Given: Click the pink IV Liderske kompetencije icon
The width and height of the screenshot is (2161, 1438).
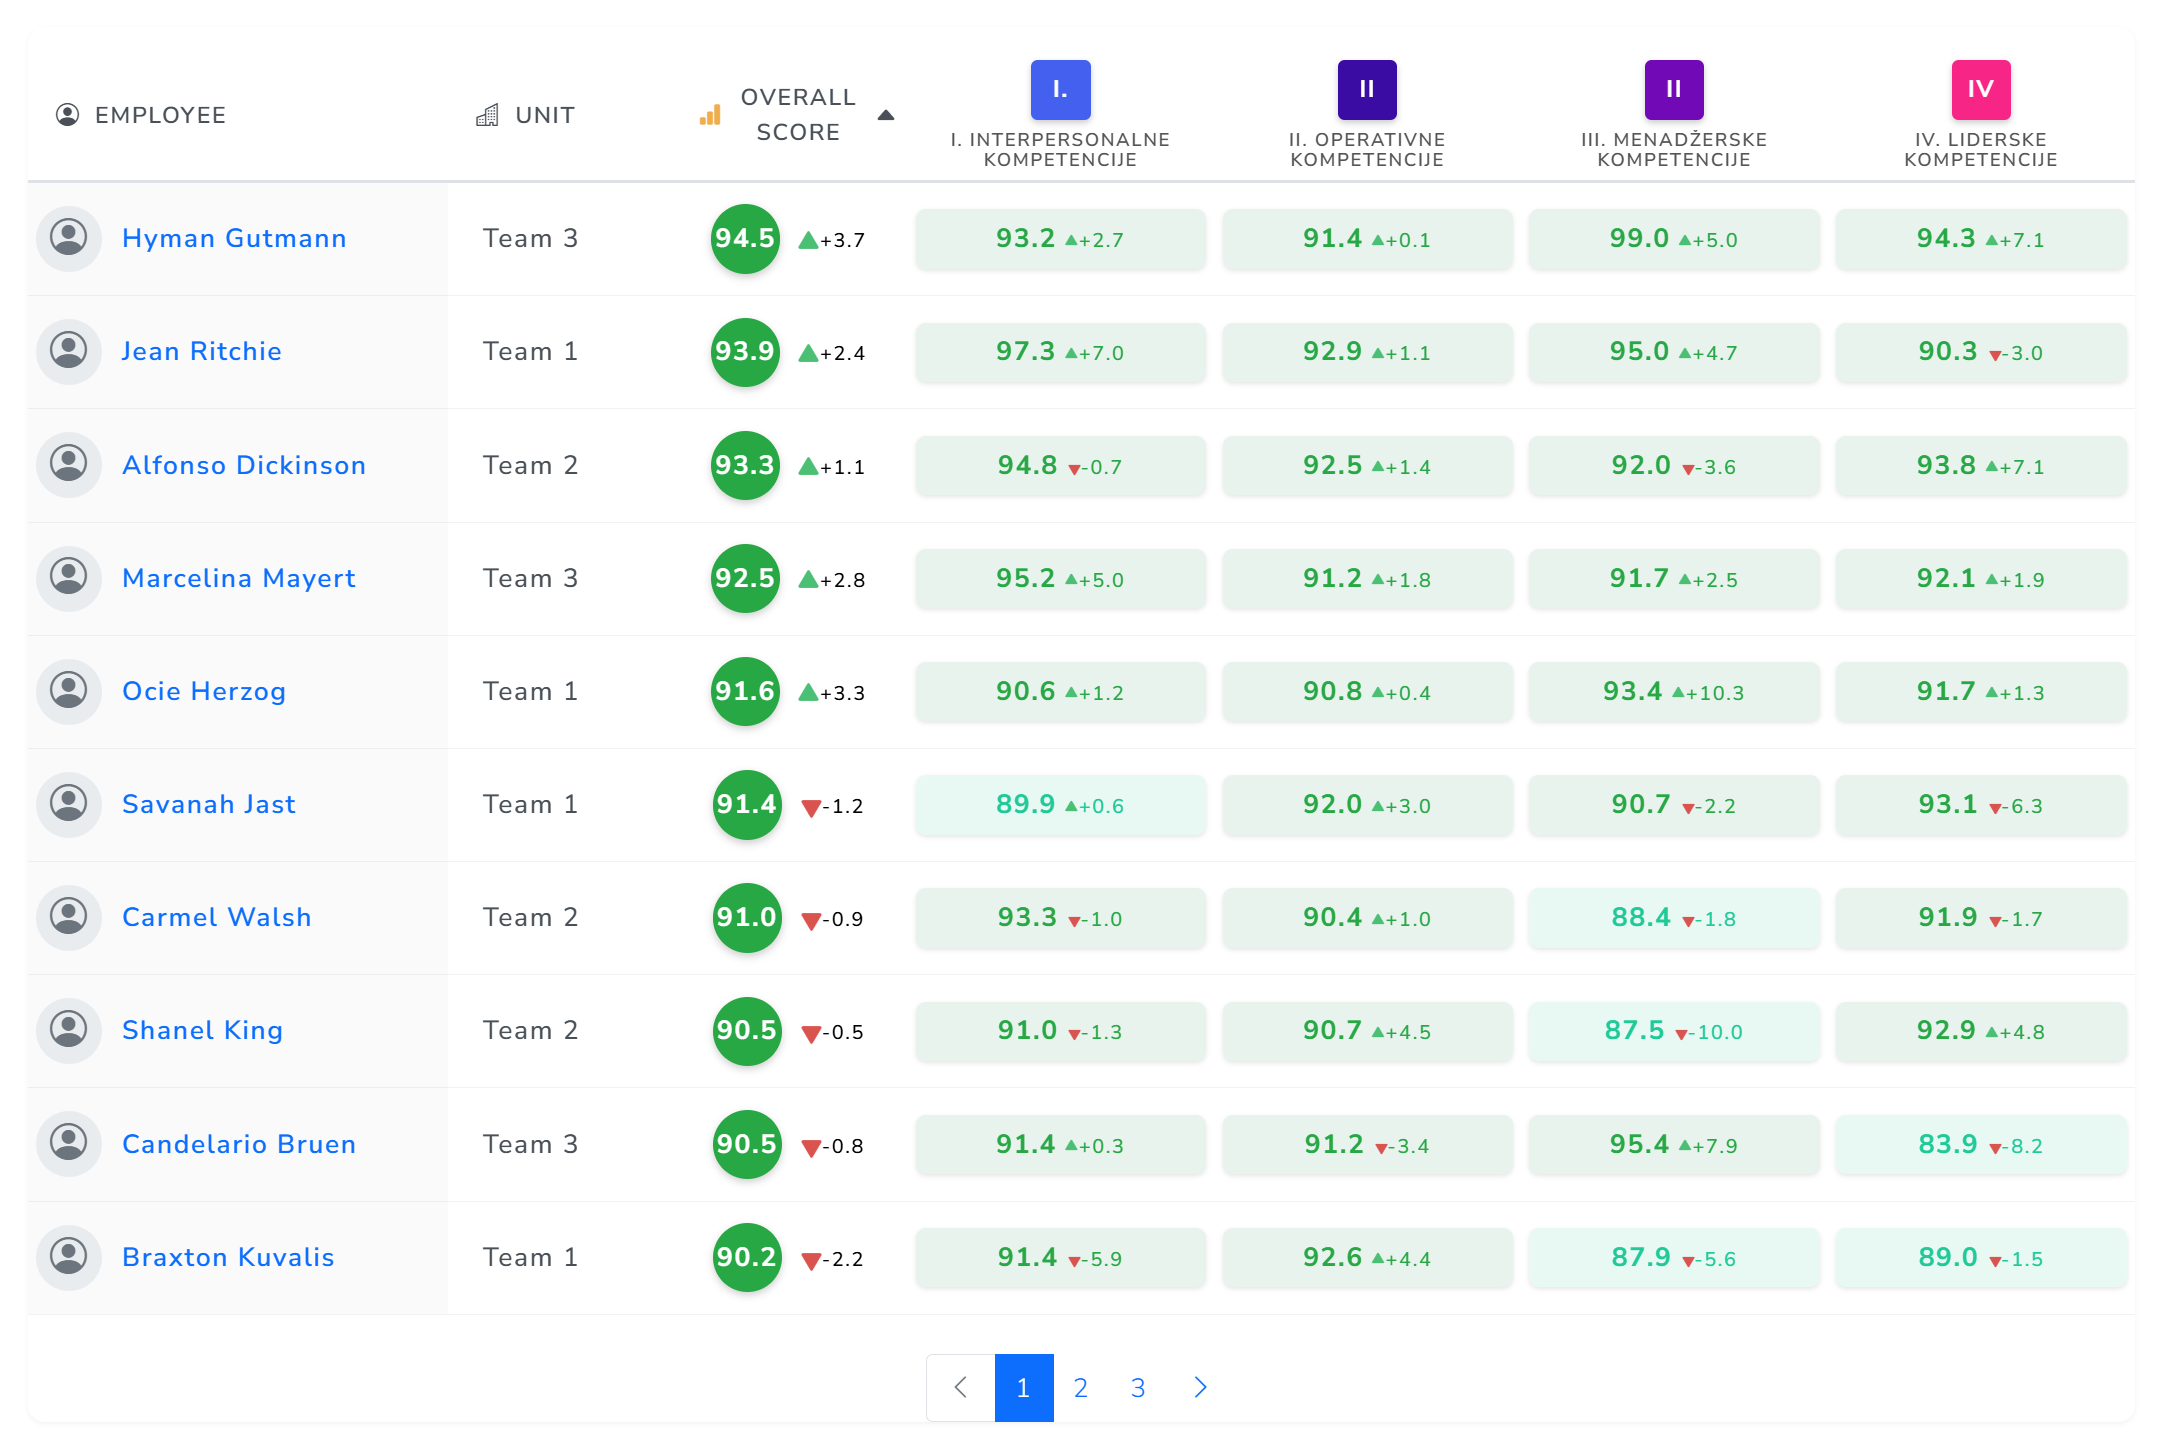Looking at the screenshot, I should tap(1980, 89).
